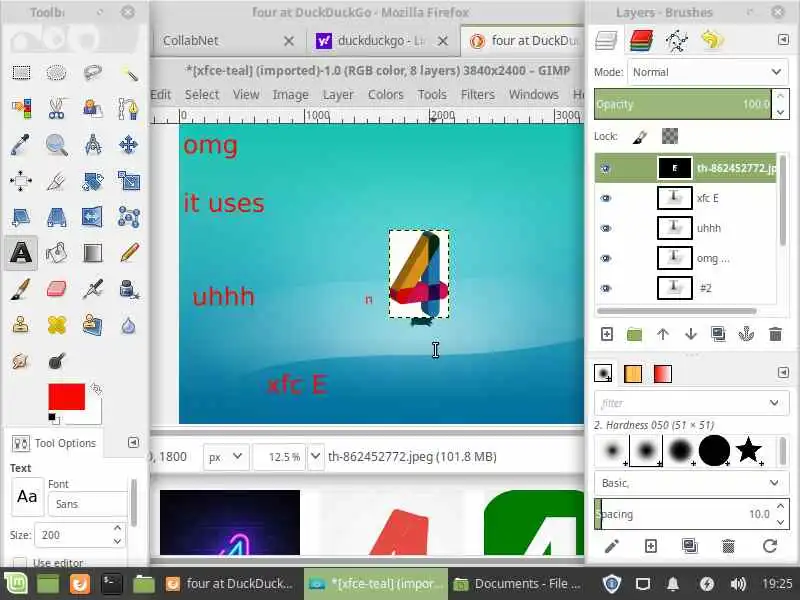Viewport: 800px width, 600px height.
Task: Switch to the Undo History tab
Action: pyautogui.click(x=712, y=40)
